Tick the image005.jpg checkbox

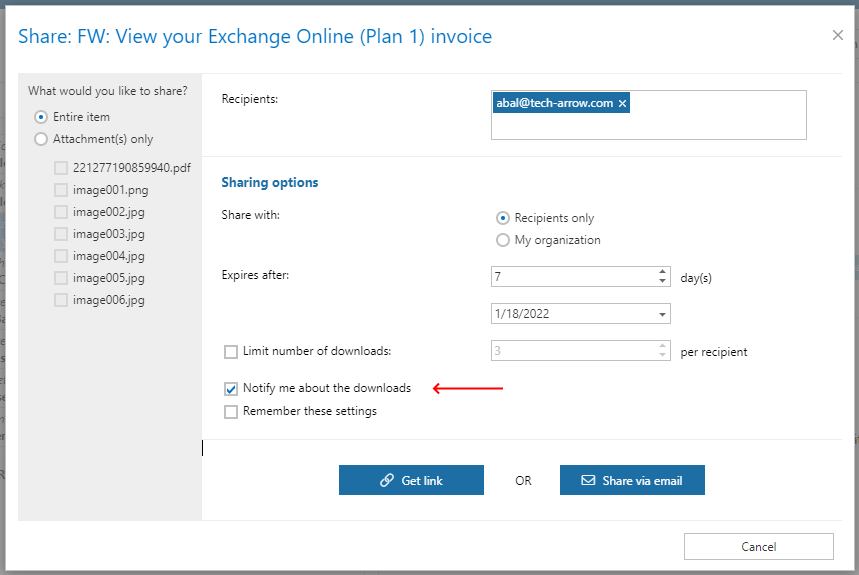61,278
